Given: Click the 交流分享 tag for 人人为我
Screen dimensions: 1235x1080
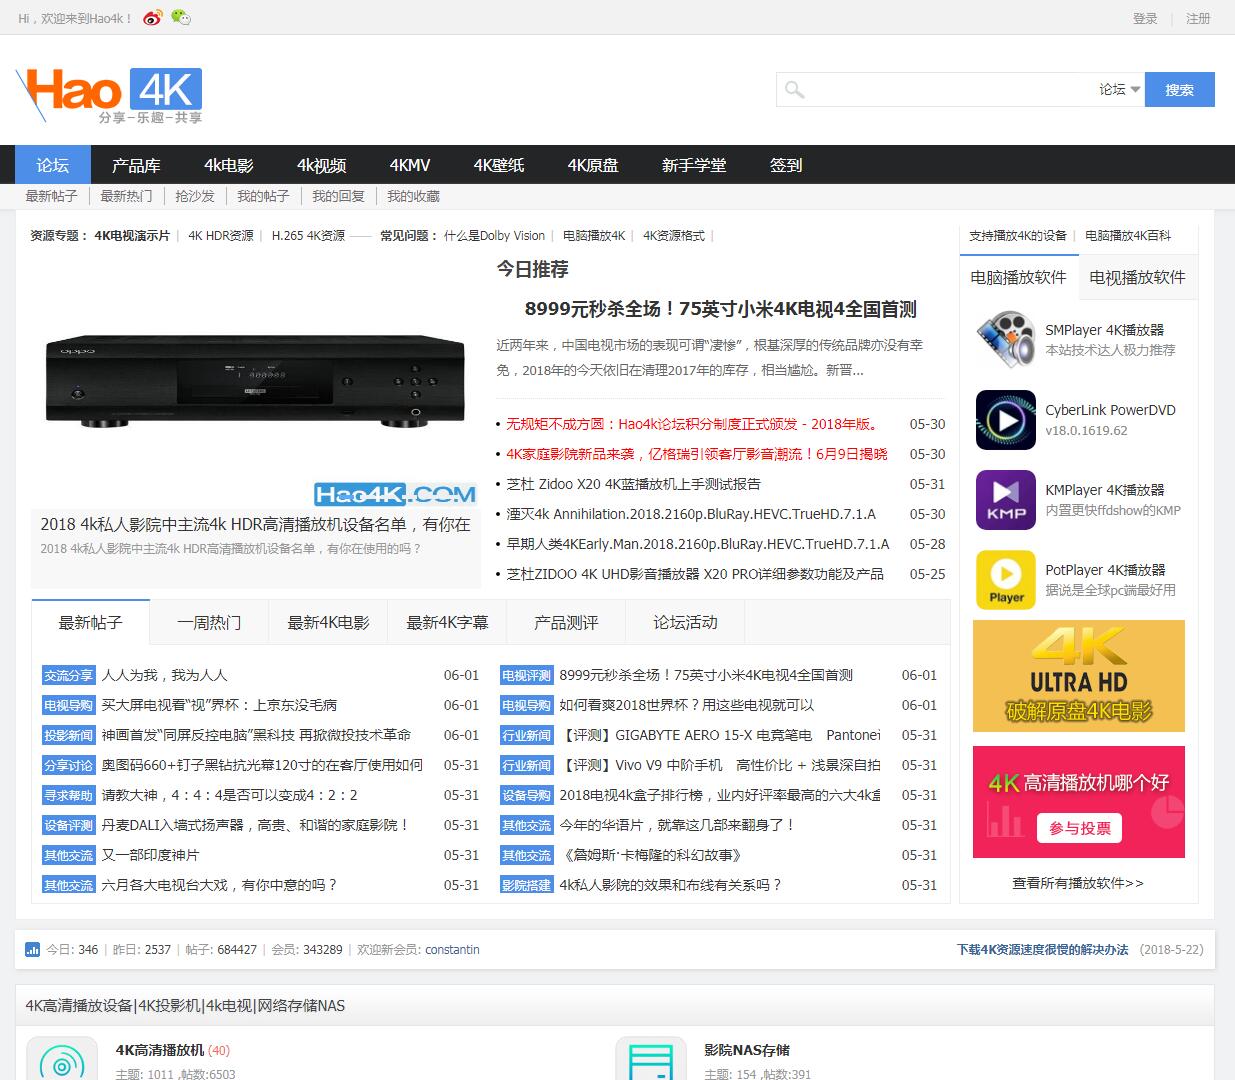Looking at the screenshot, I should 68,675.
